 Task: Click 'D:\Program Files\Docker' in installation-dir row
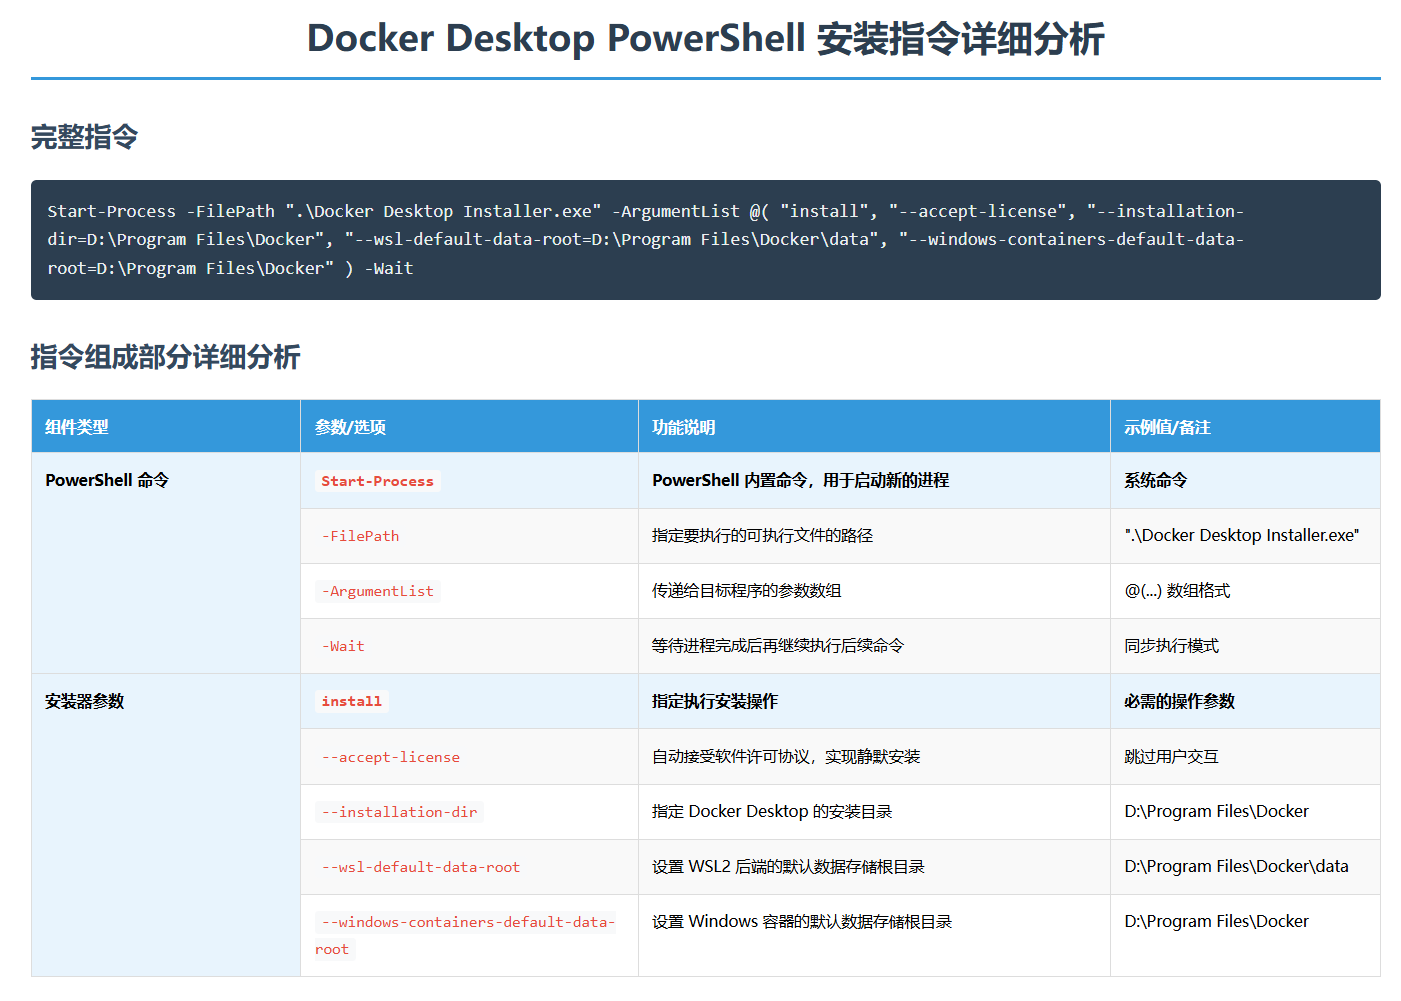point(1216,811)
